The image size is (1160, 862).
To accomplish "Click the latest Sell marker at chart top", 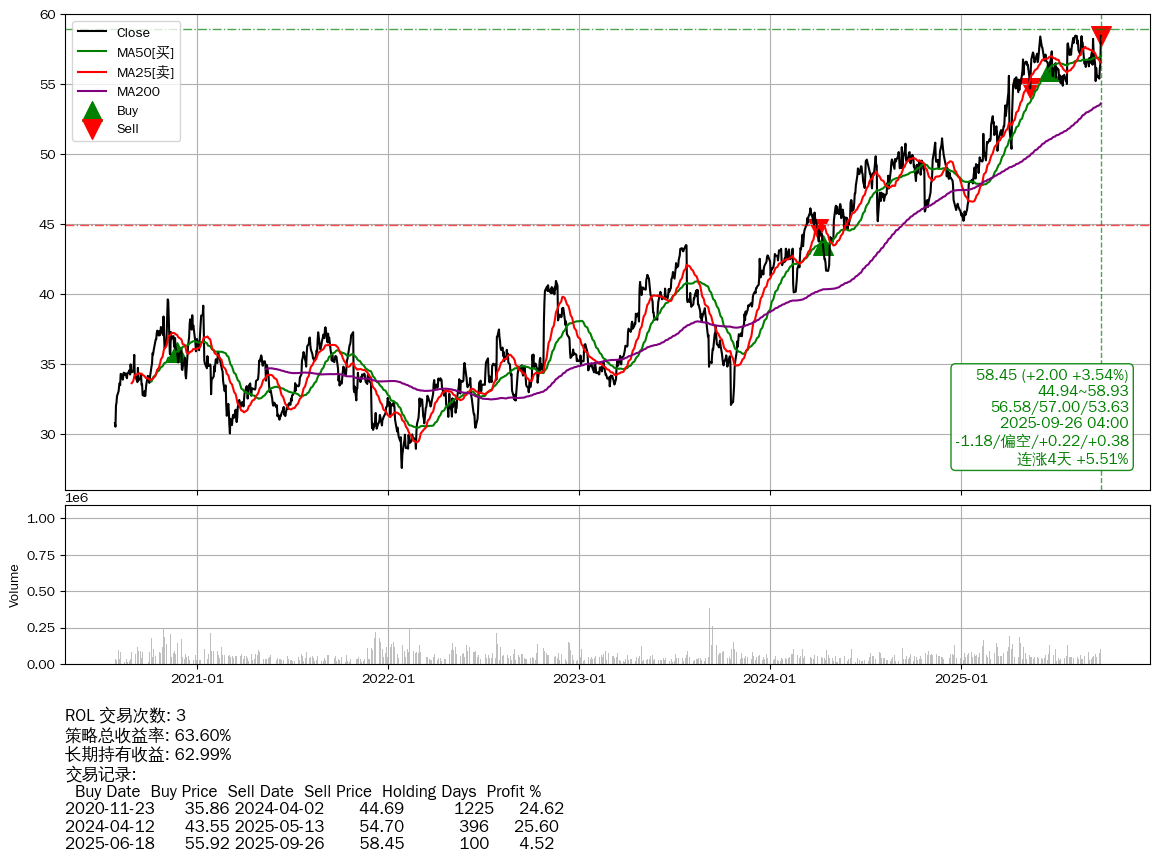I will 1101,36.
